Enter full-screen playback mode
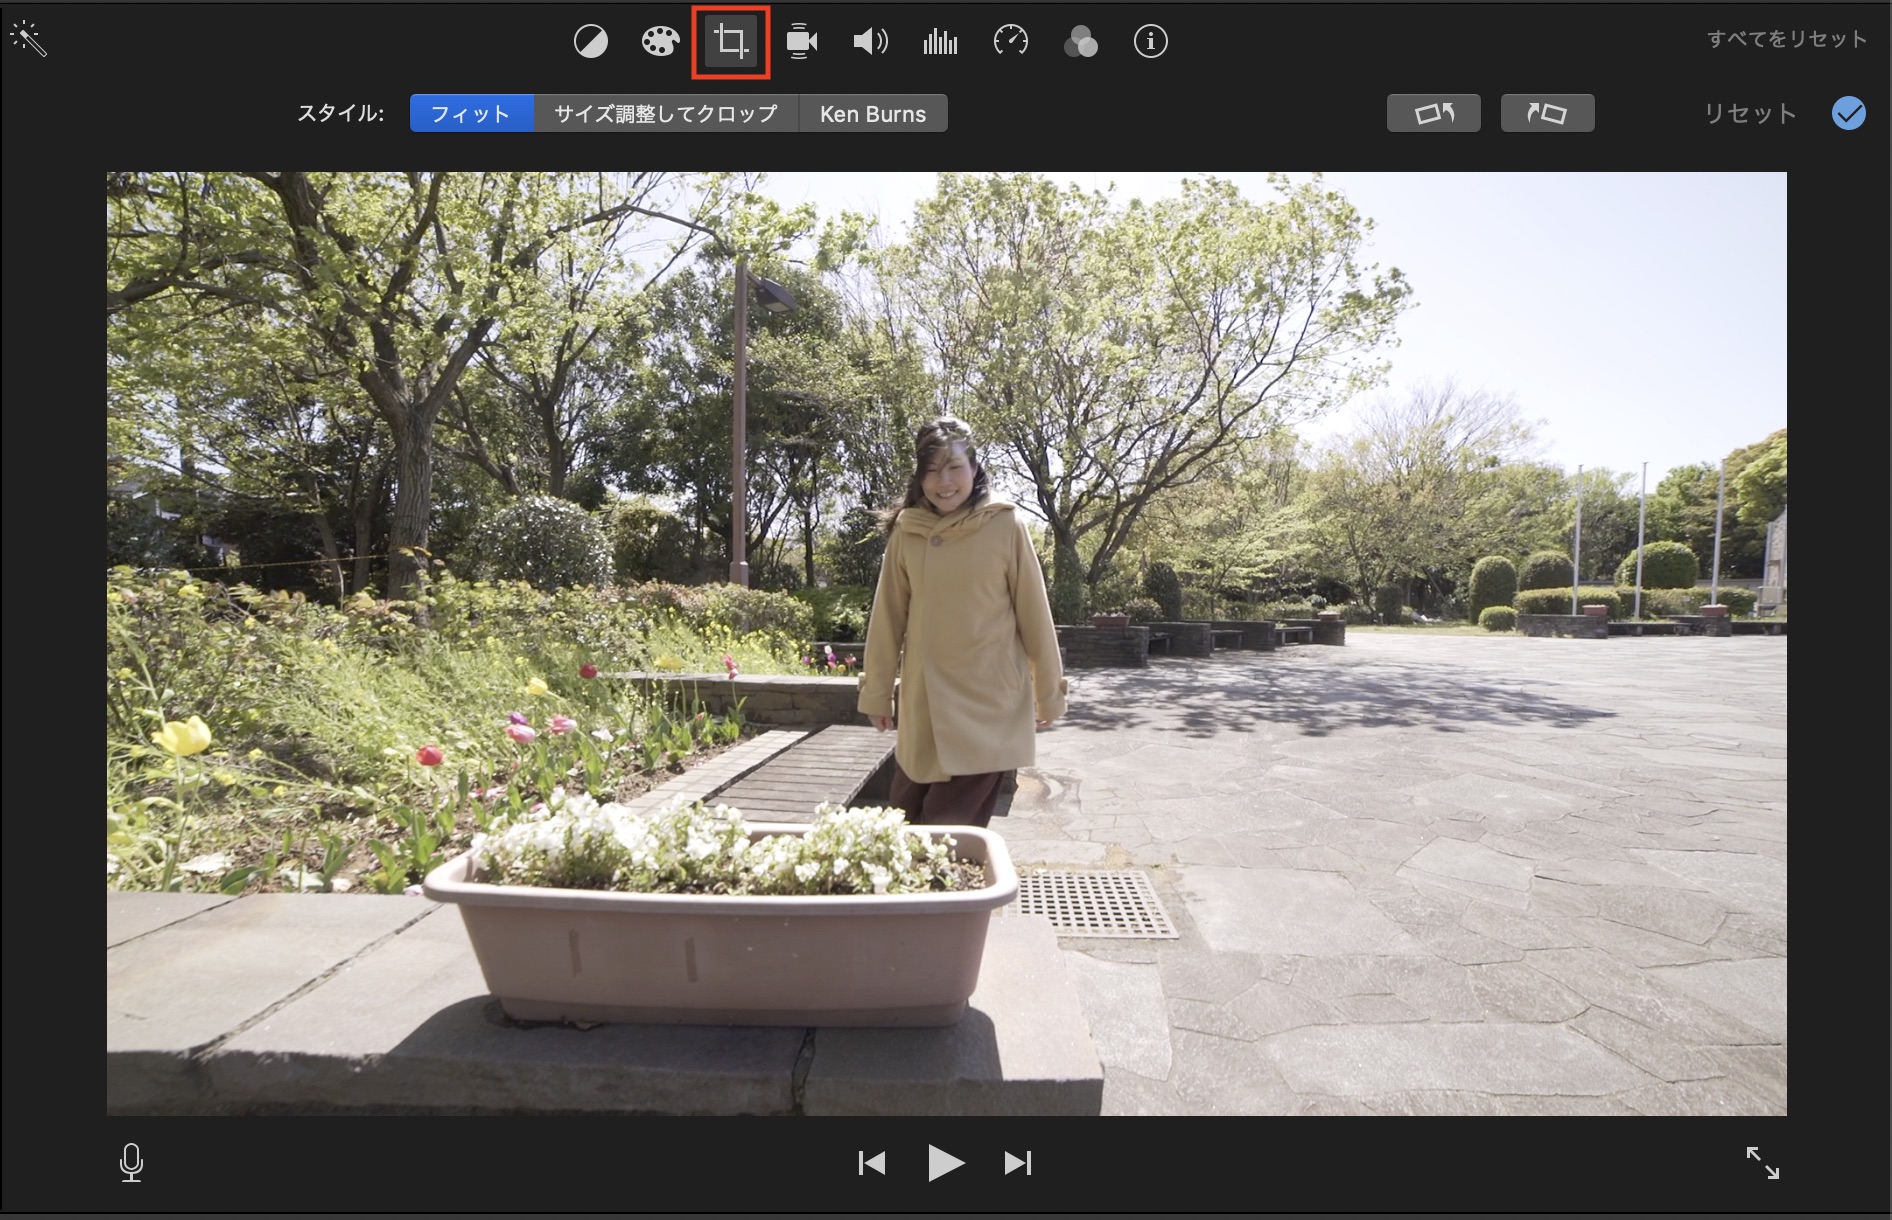1892x1220 pixels. click(x=1763, y=1163)
